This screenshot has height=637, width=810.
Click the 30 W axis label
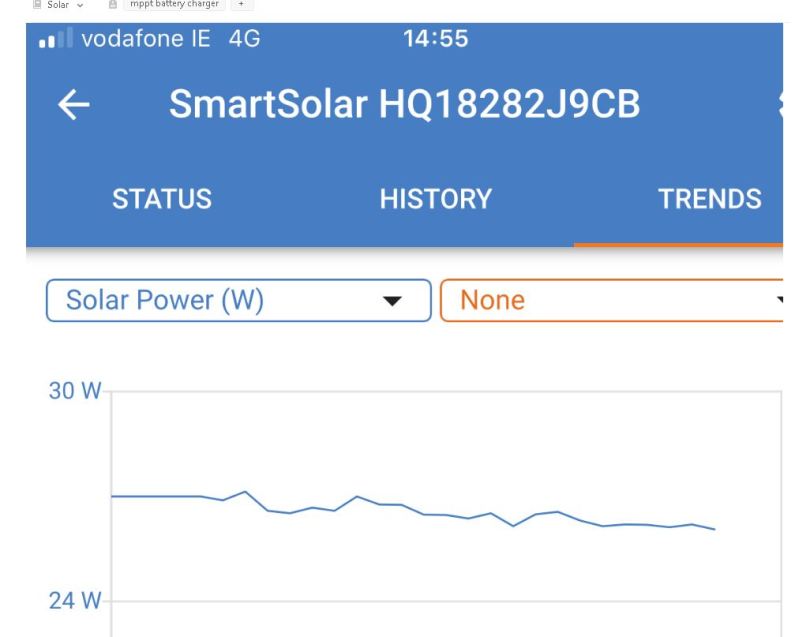(x=75, y=391)
